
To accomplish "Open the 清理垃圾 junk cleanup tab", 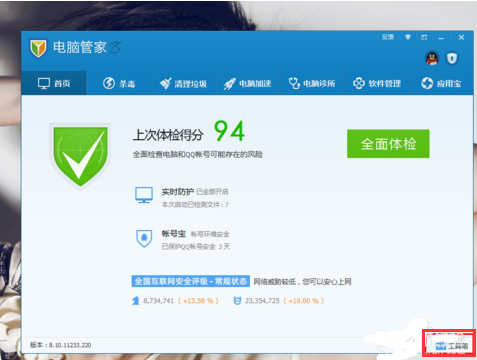I will click(183, 83).
